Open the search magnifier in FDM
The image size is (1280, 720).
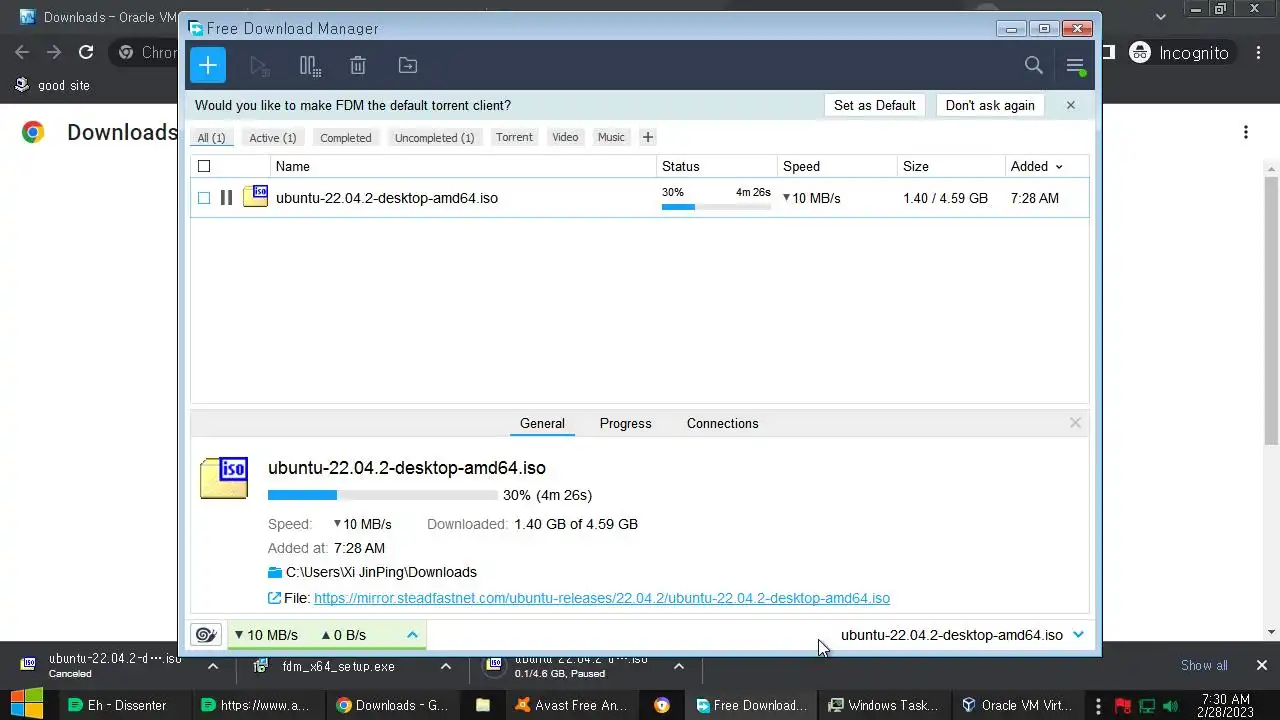1034,66
